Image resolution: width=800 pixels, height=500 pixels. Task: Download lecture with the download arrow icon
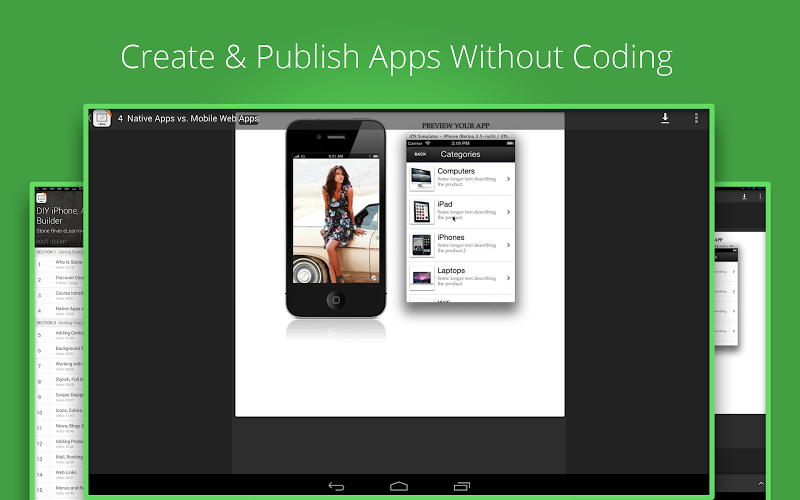(x=665, y=118)
